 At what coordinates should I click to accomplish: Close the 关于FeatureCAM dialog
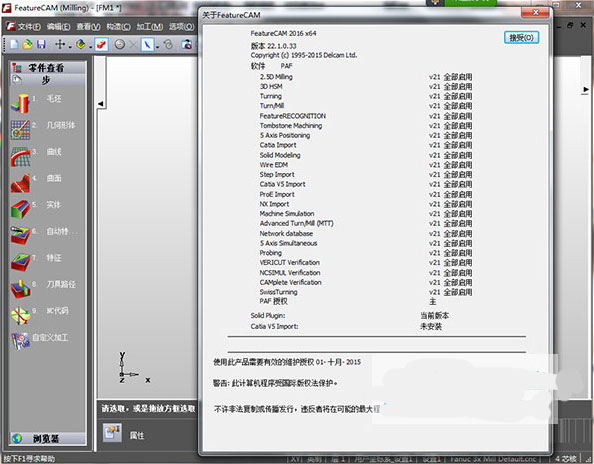pyautogui.click(x=535, y=12)
